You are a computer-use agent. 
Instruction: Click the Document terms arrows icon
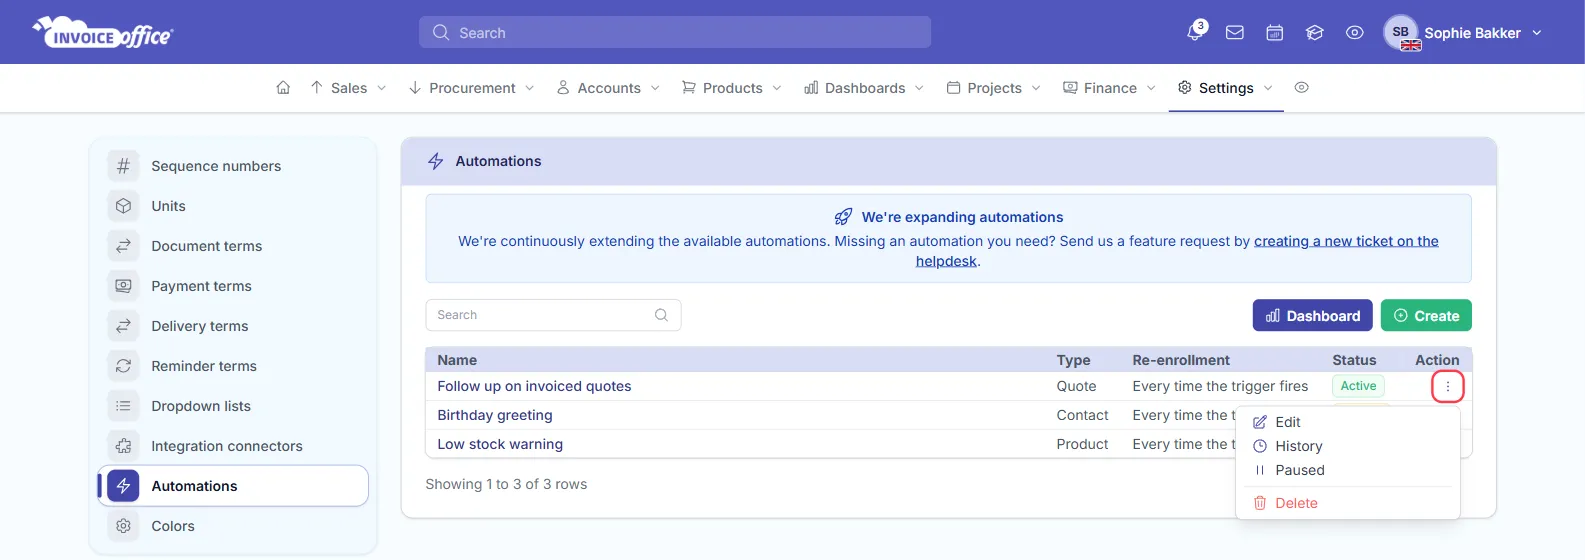coord(123,246)
